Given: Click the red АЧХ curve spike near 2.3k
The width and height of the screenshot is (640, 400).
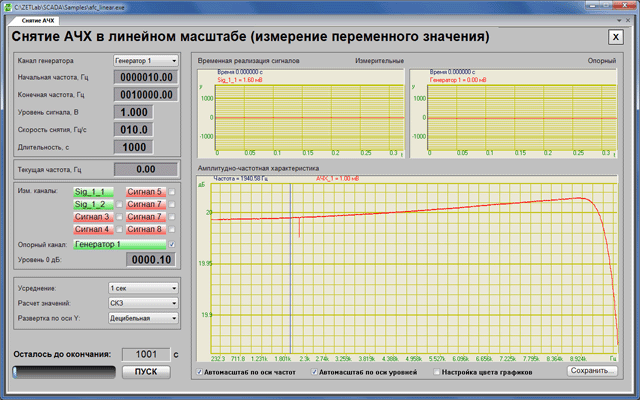Looking at the screenshot, I should click(x=299, y=228).
